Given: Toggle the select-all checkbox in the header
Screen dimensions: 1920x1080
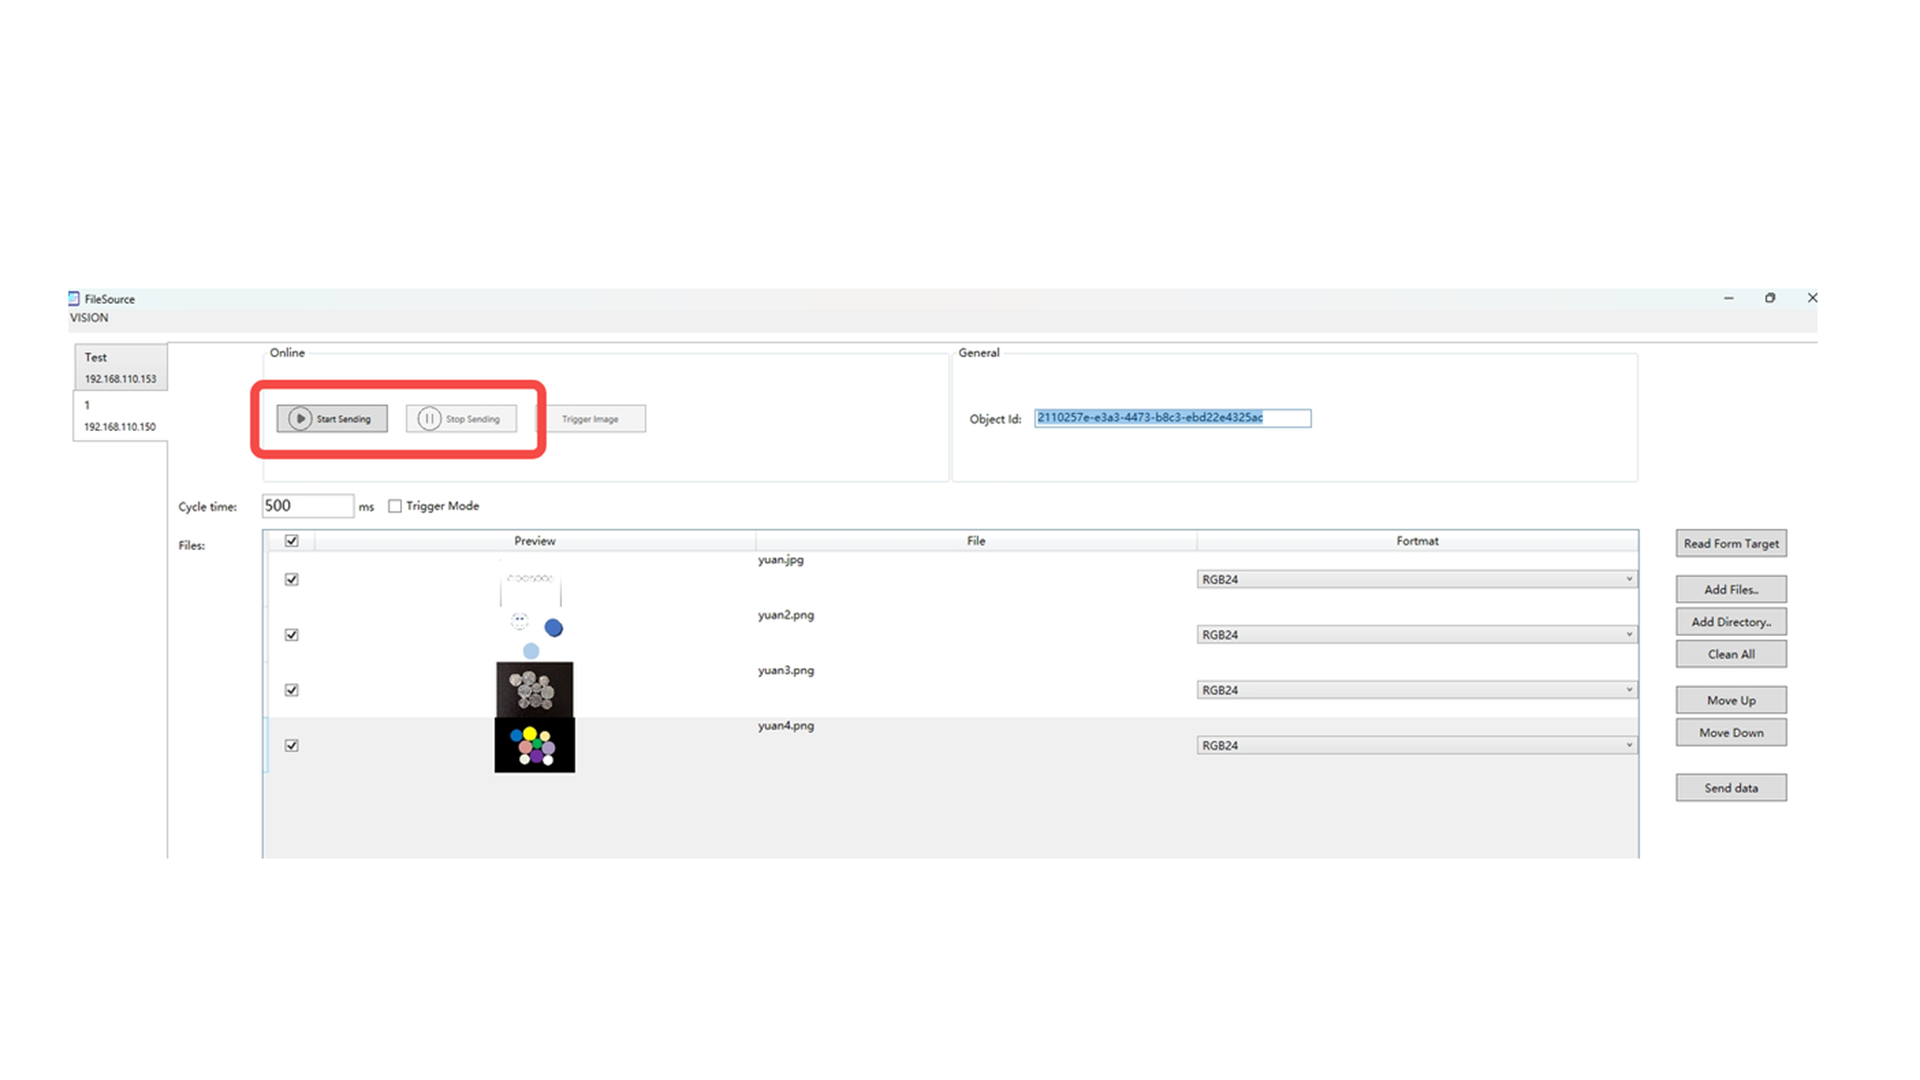Looking at the screenshot, I should pyautogui.click(x=292, y=541).
